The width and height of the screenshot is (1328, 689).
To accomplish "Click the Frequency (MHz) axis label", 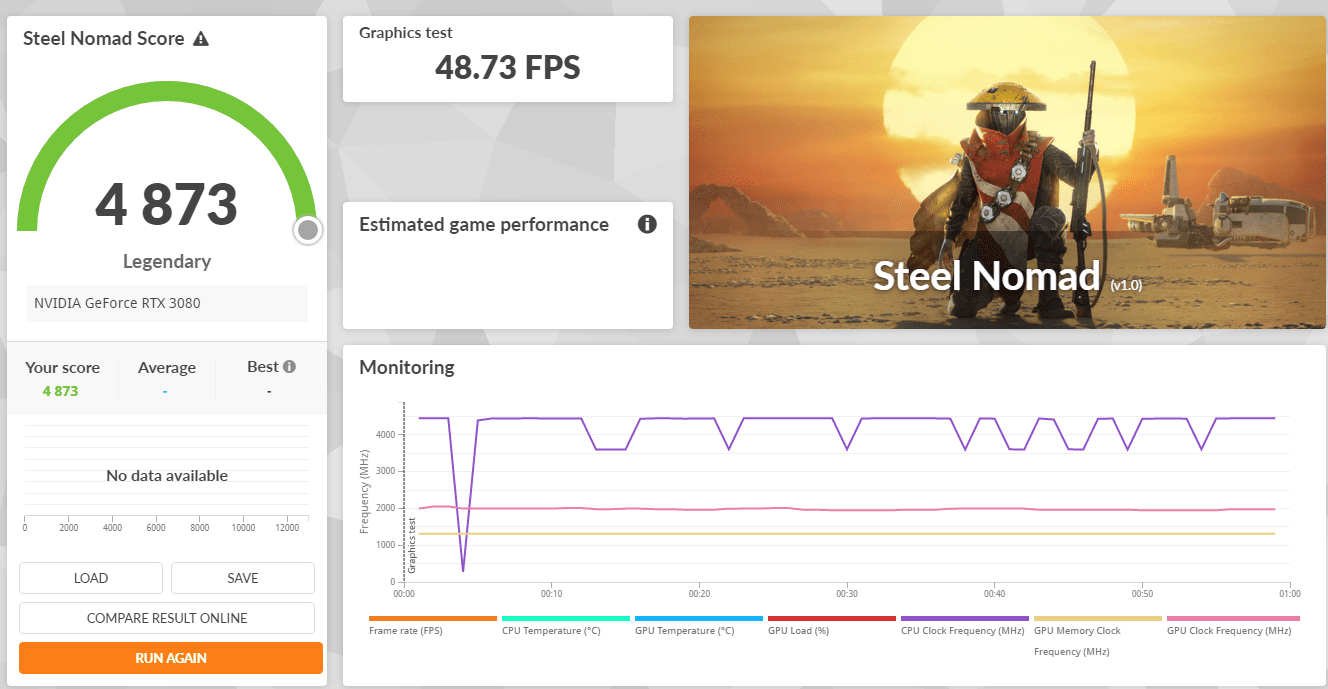I will pyautogui.click(x=364, y=491).
